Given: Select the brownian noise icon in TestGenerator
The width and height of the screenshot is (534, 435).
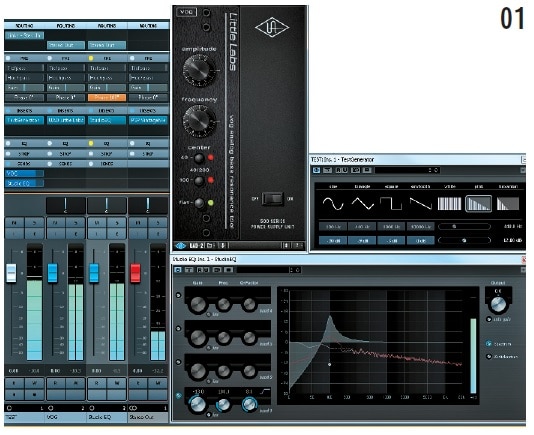Looking at the screenshot, I should 508,203.
